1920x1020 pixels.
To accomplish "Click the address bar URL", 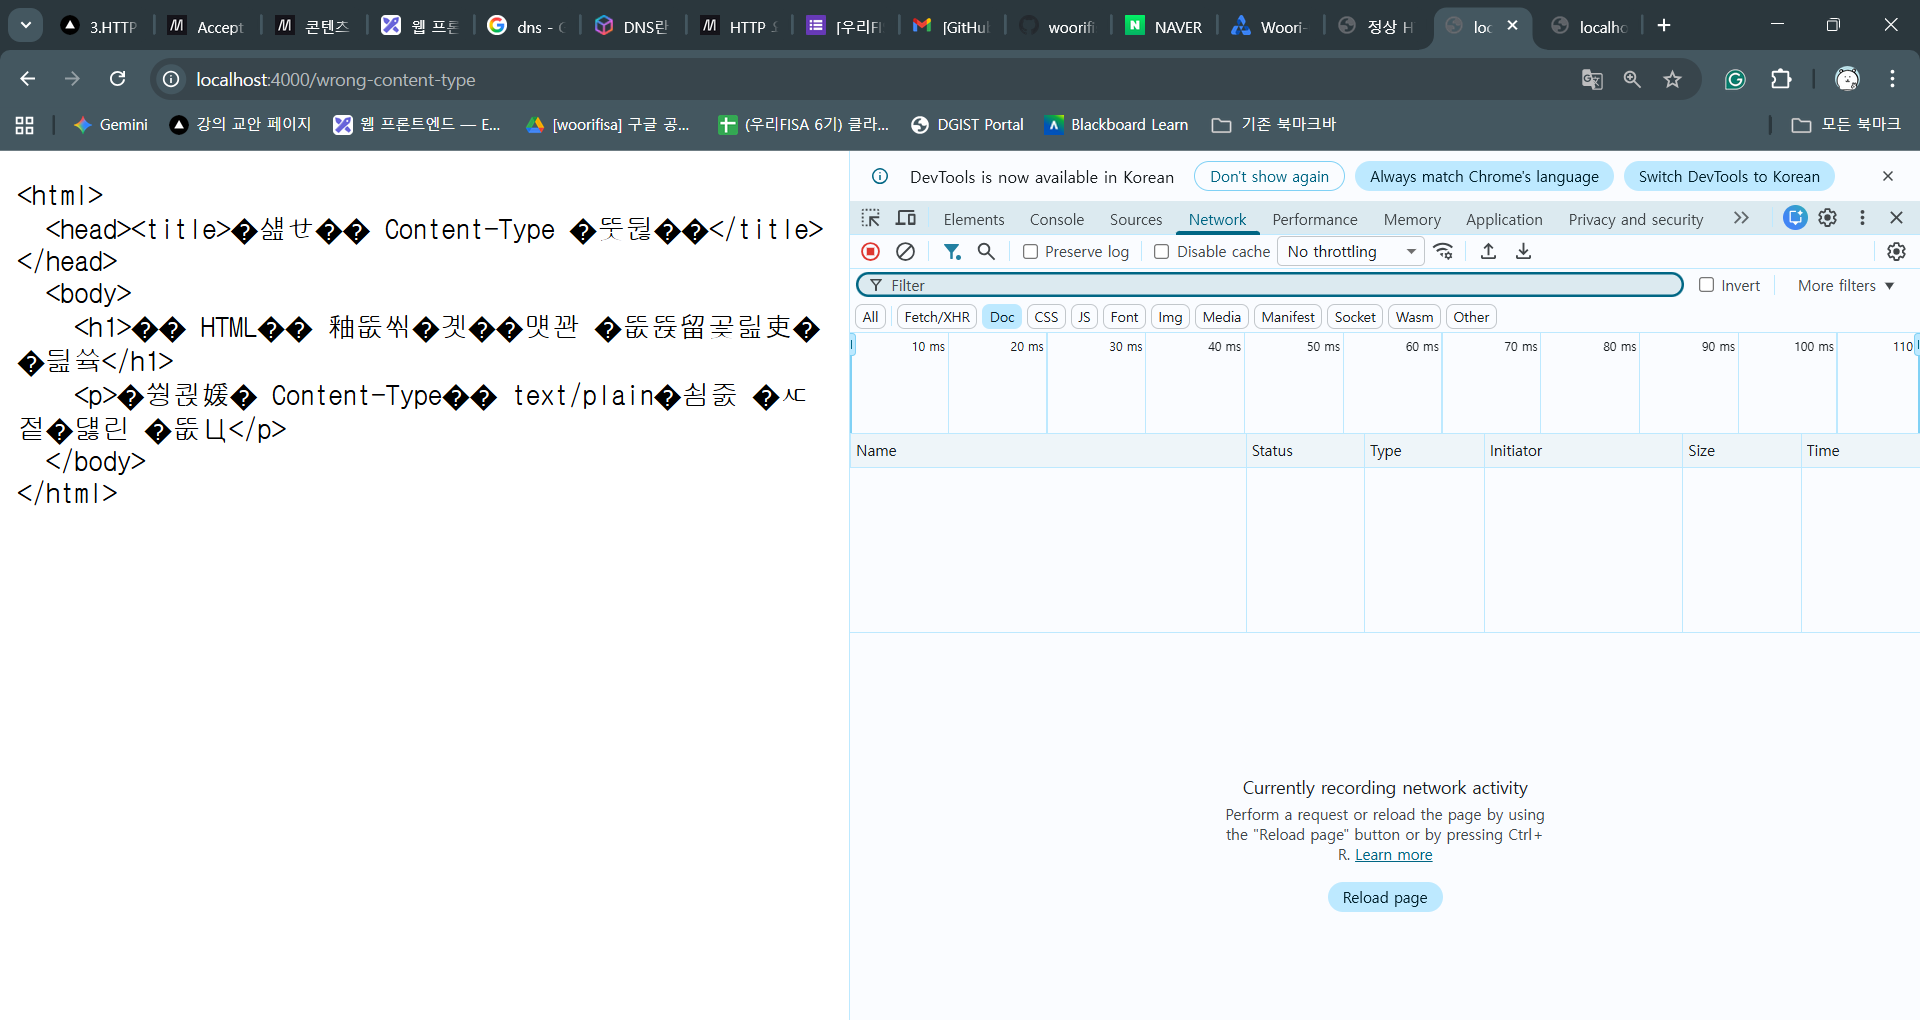I will coord(335,79).
